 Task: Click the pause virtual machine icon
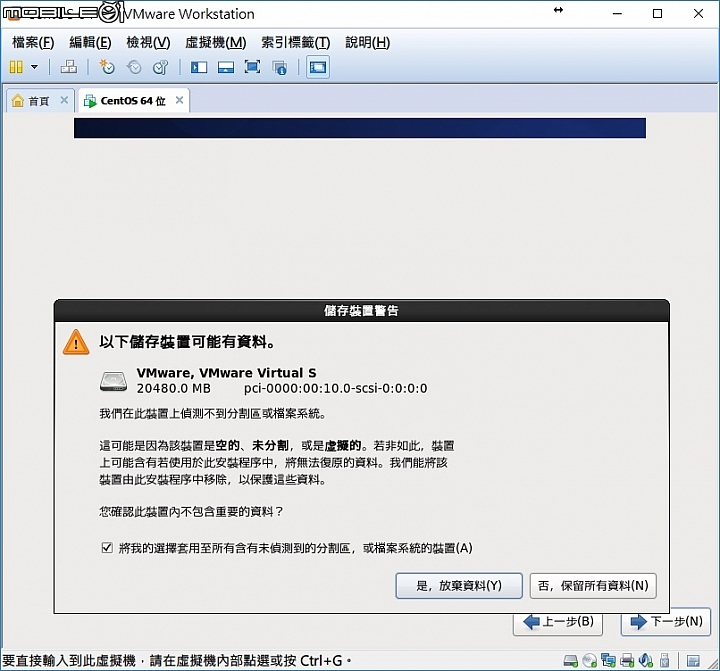click(x=16, y=67)
